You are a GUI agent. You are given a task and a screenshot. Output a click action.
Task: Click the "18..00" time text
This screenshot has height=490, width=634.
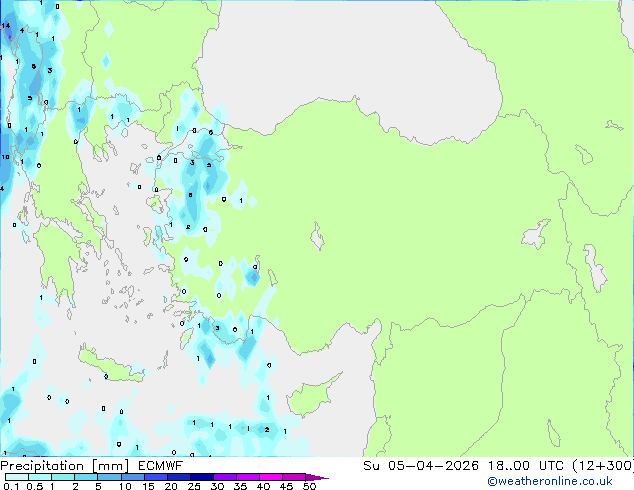point(509,466)
